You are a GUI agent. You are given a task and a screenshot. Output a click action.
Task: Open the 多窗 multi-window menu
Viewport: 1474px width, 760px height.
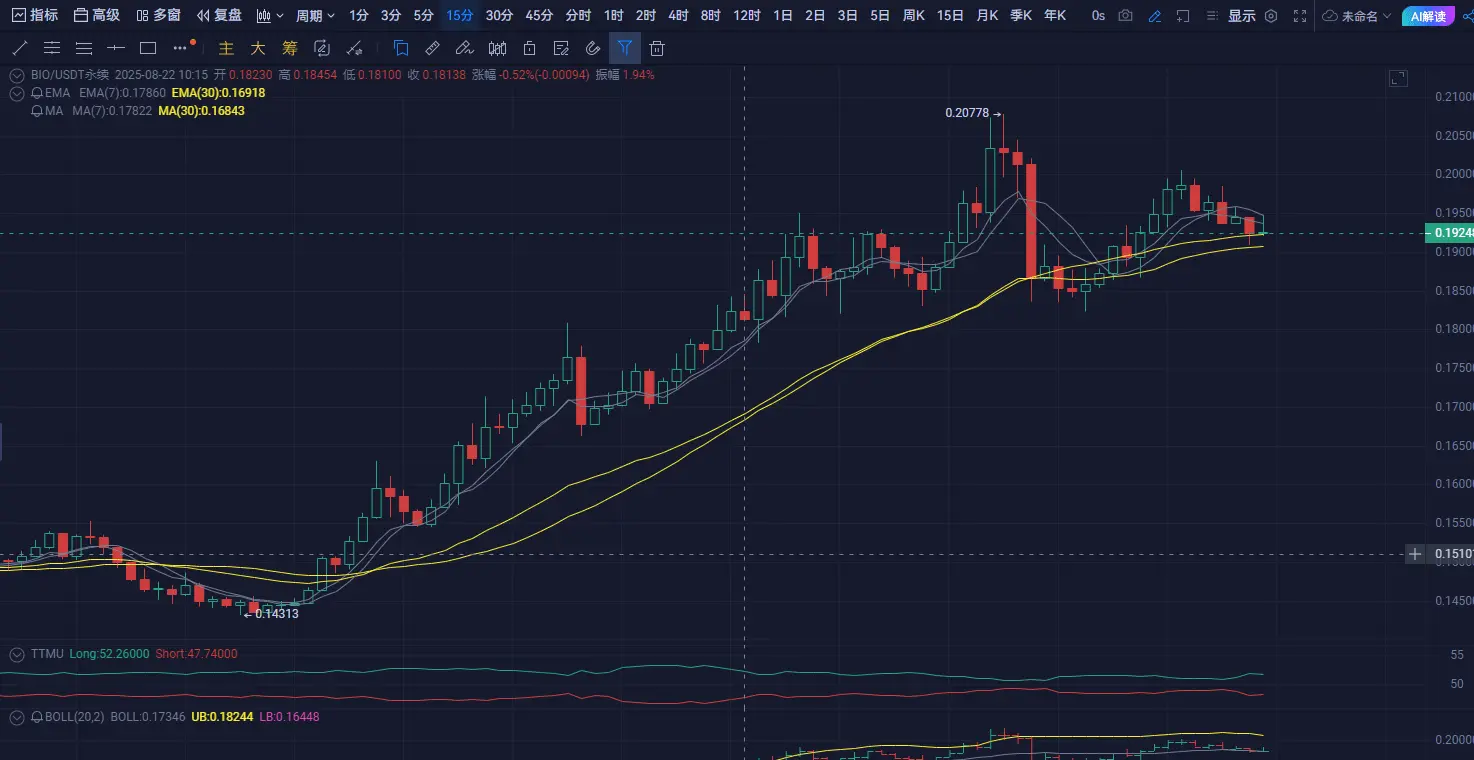click(x=158, y=16)
